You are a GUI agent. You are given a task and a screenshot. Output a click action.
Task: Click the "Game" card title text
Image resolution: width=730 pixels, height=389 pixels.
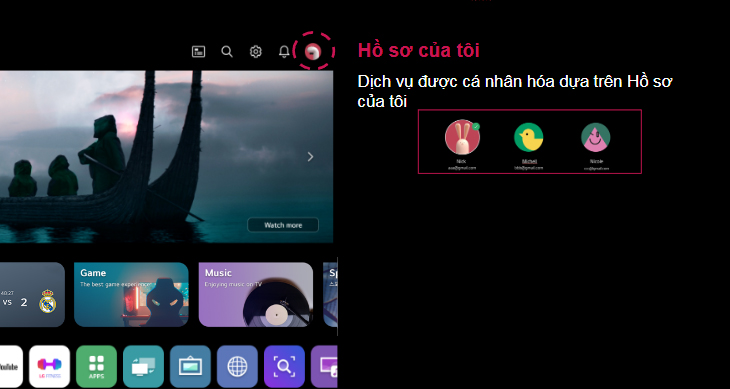(x=93, y=273)
